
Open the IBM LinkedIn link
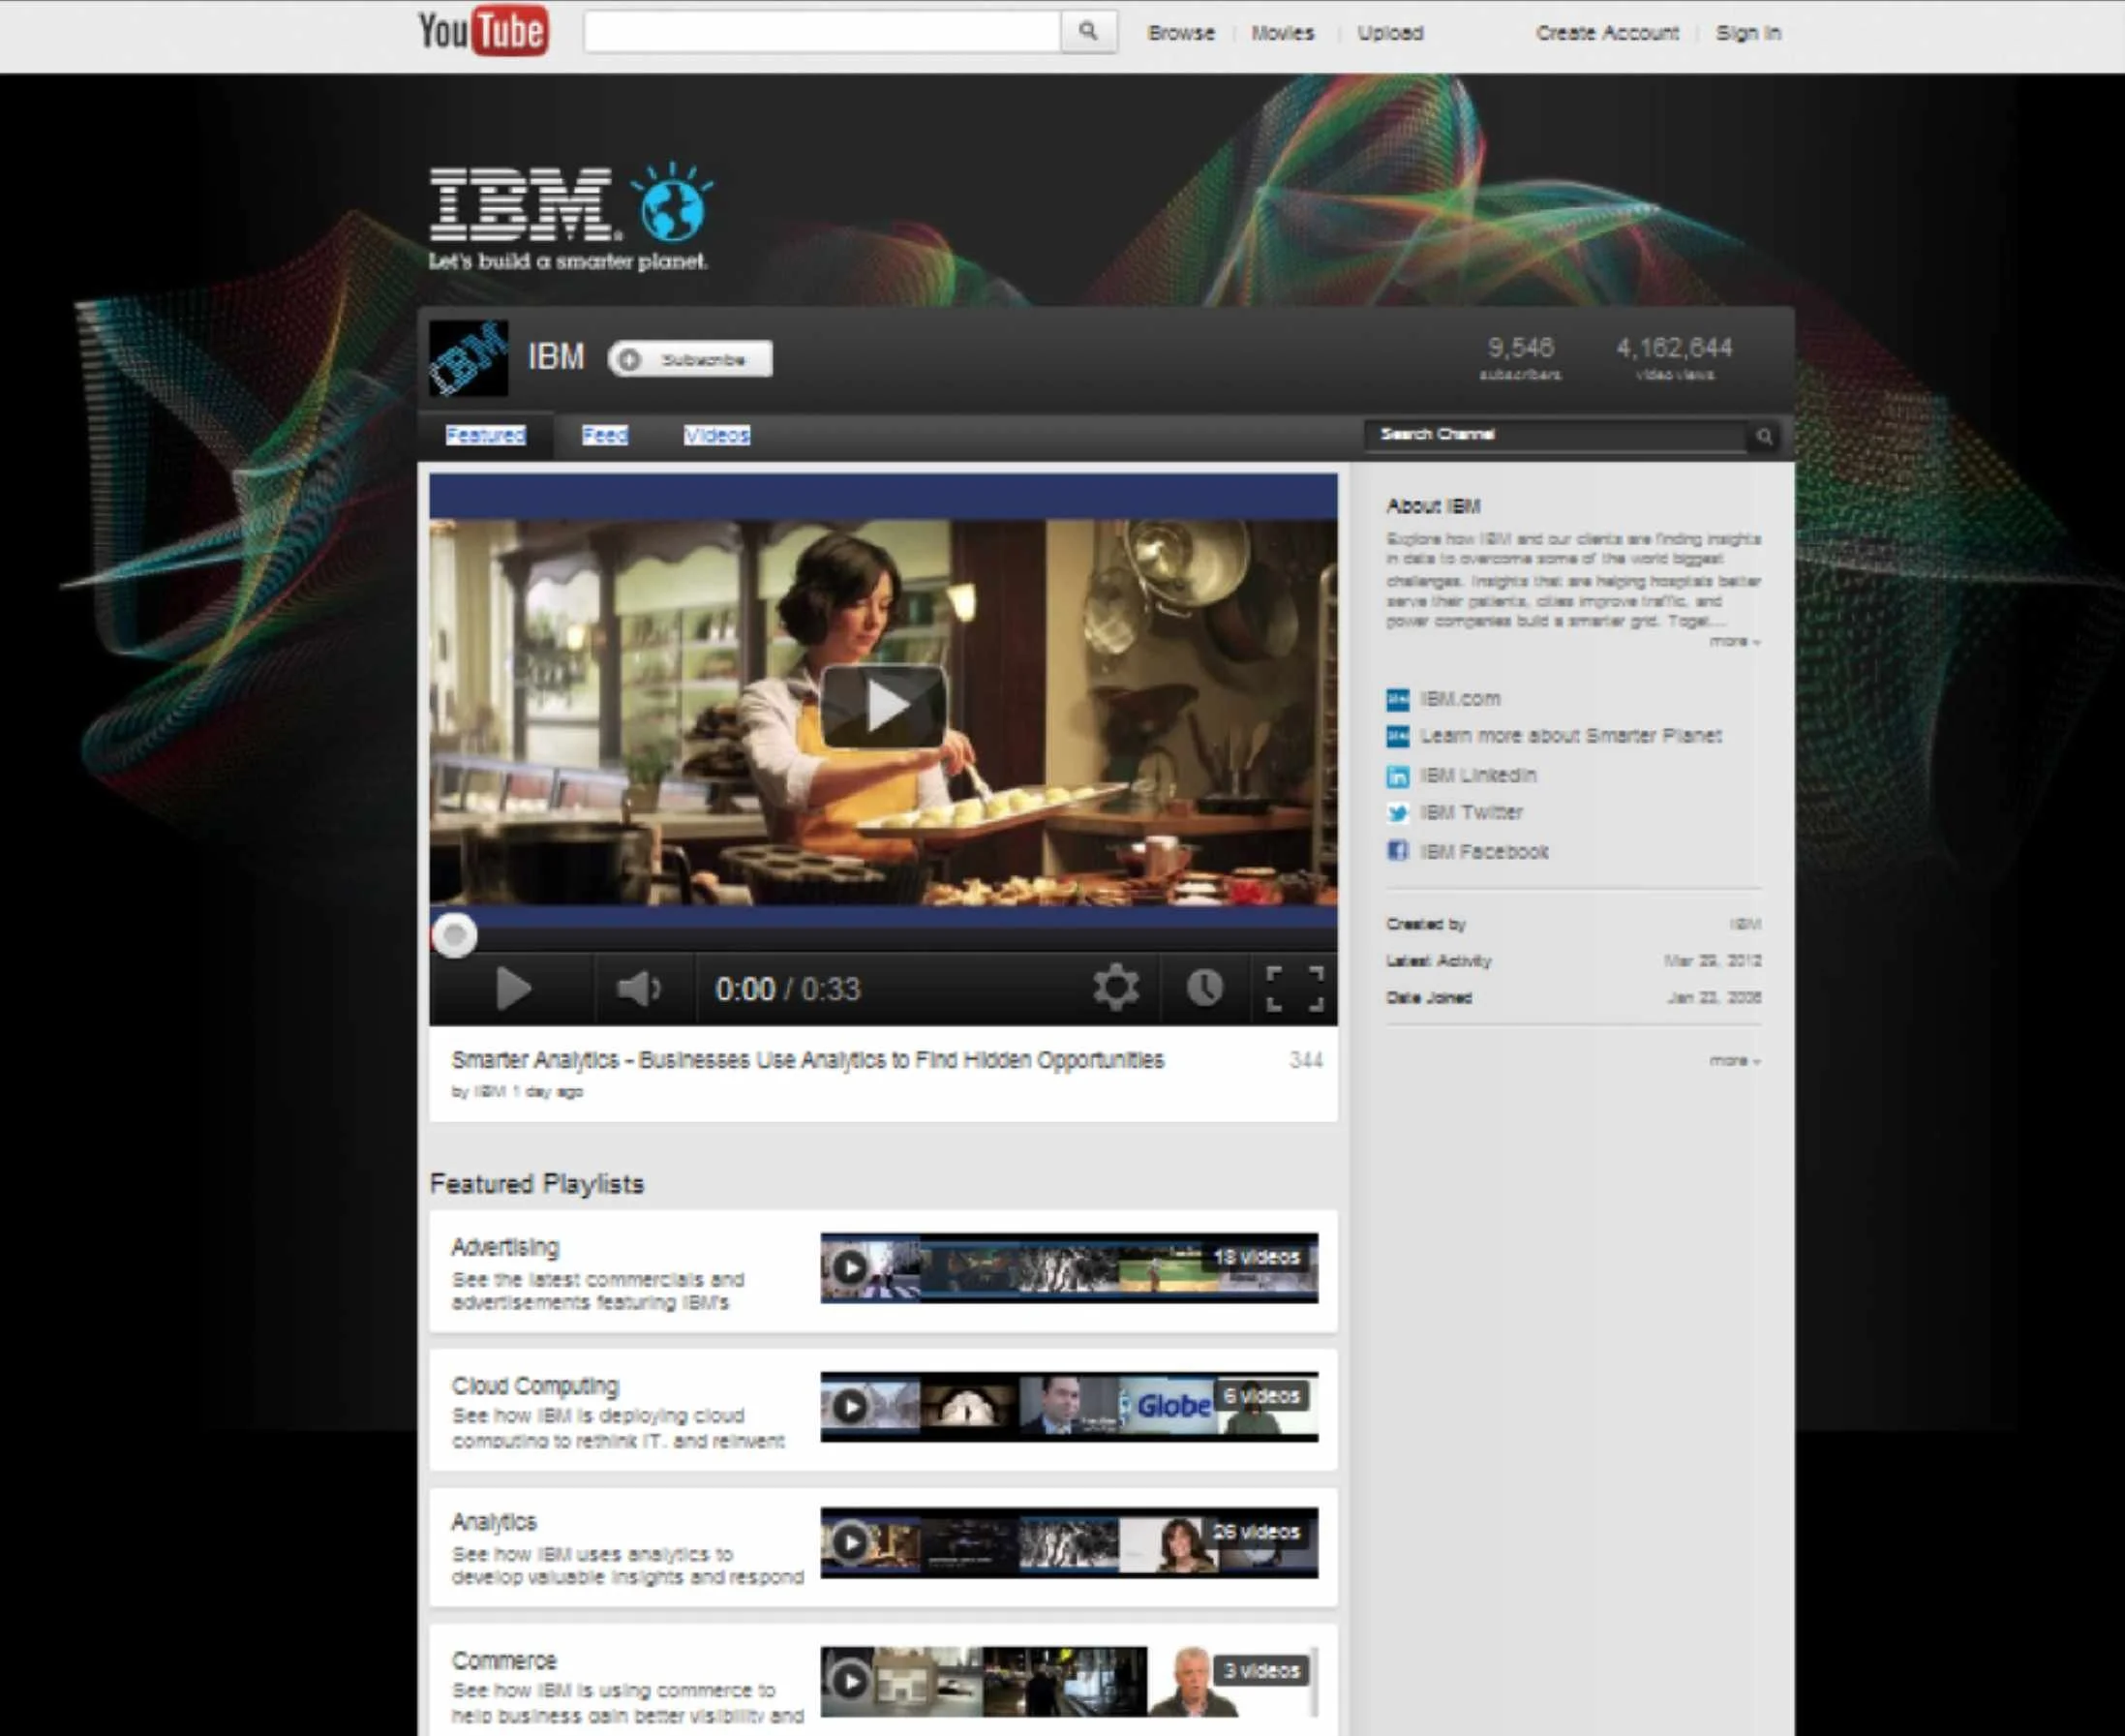[x=1478, y=776]
